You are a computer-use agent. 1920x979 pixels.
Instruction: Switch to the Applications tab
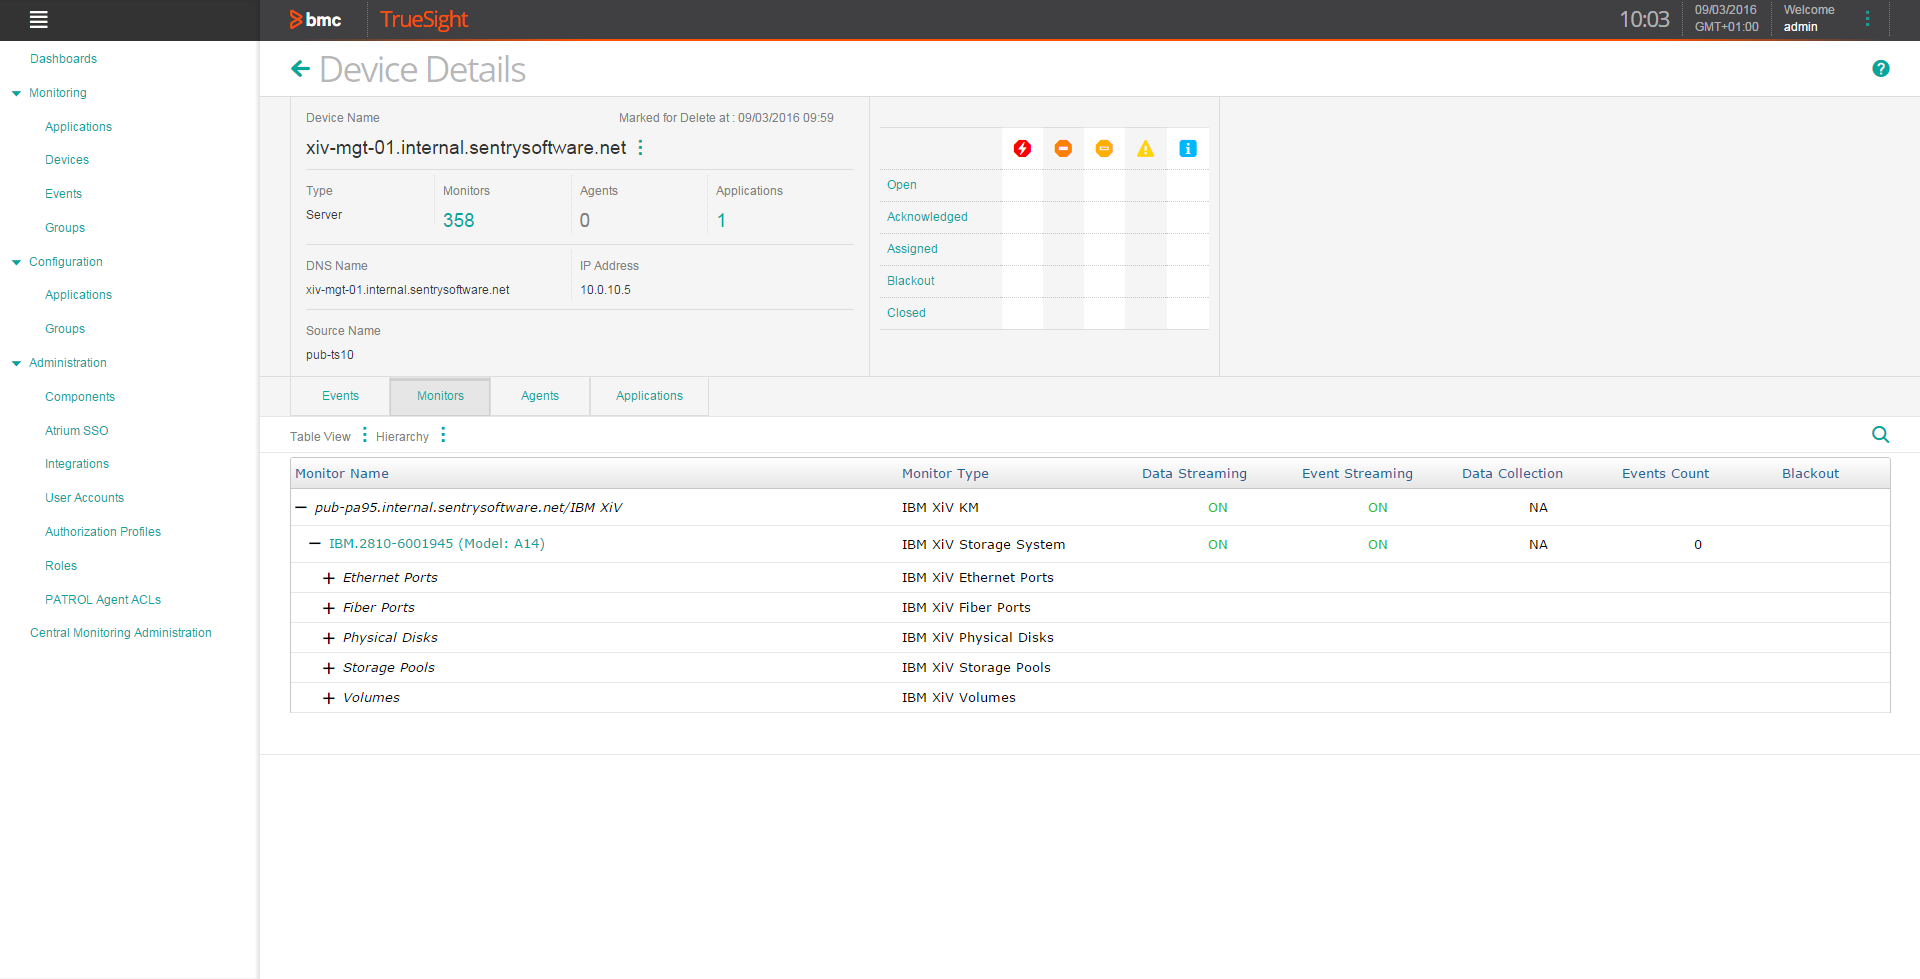tap(649, 396)
